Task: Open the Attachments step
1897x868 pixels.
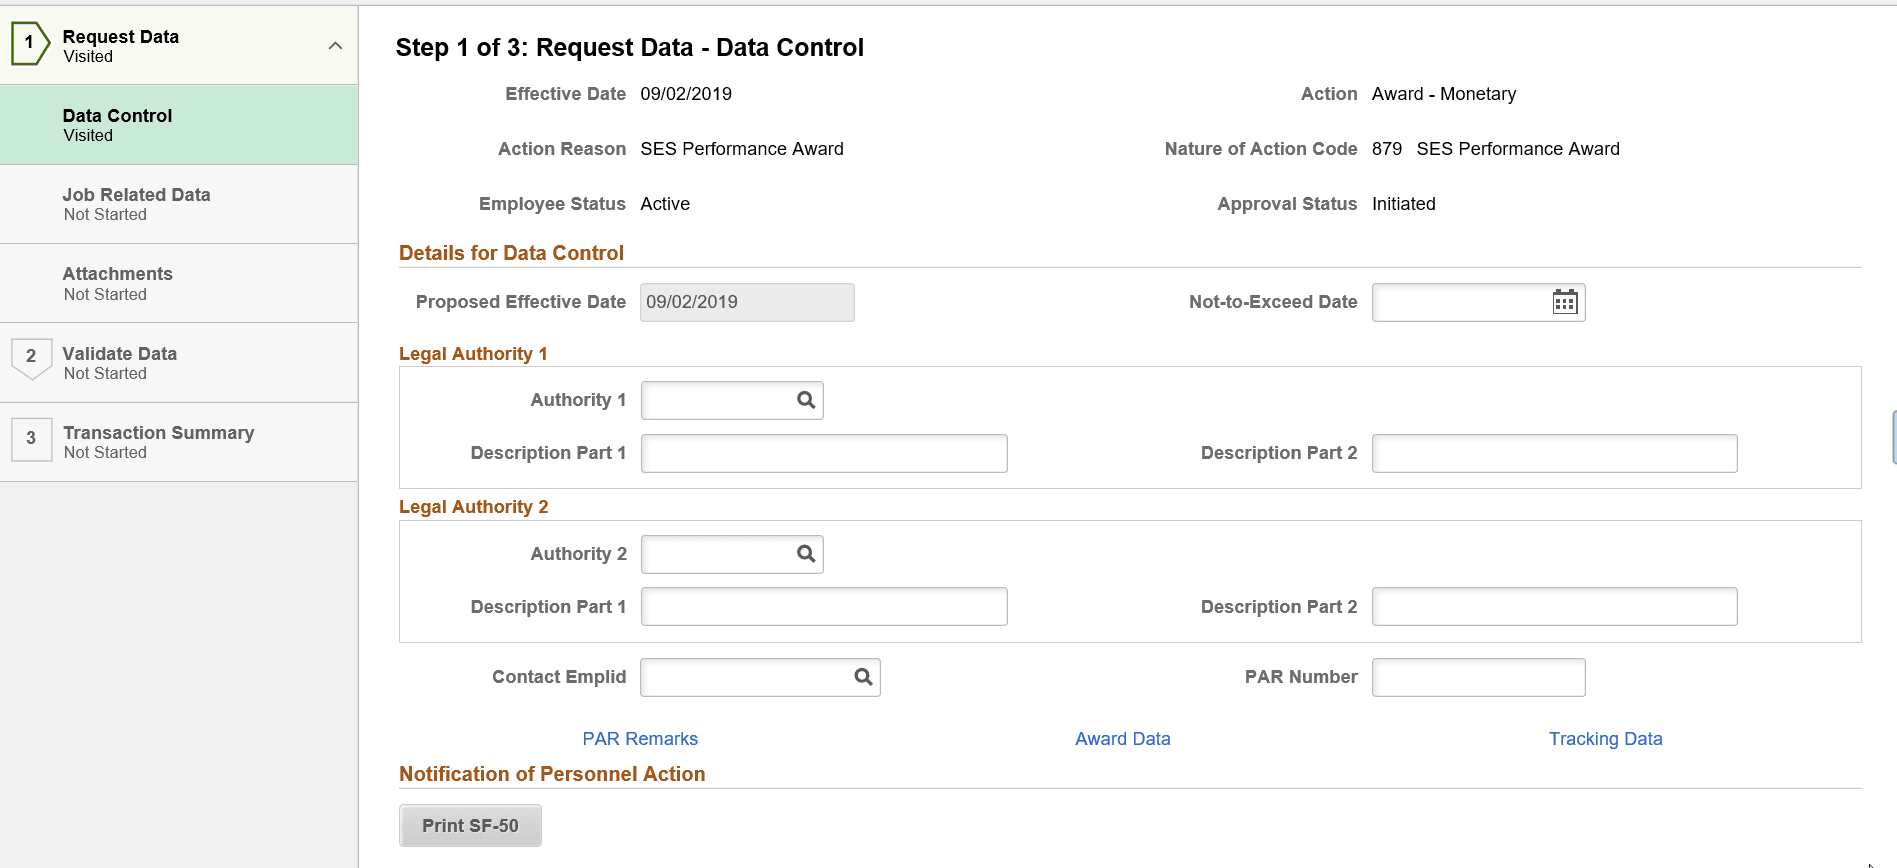Action: 178,283
